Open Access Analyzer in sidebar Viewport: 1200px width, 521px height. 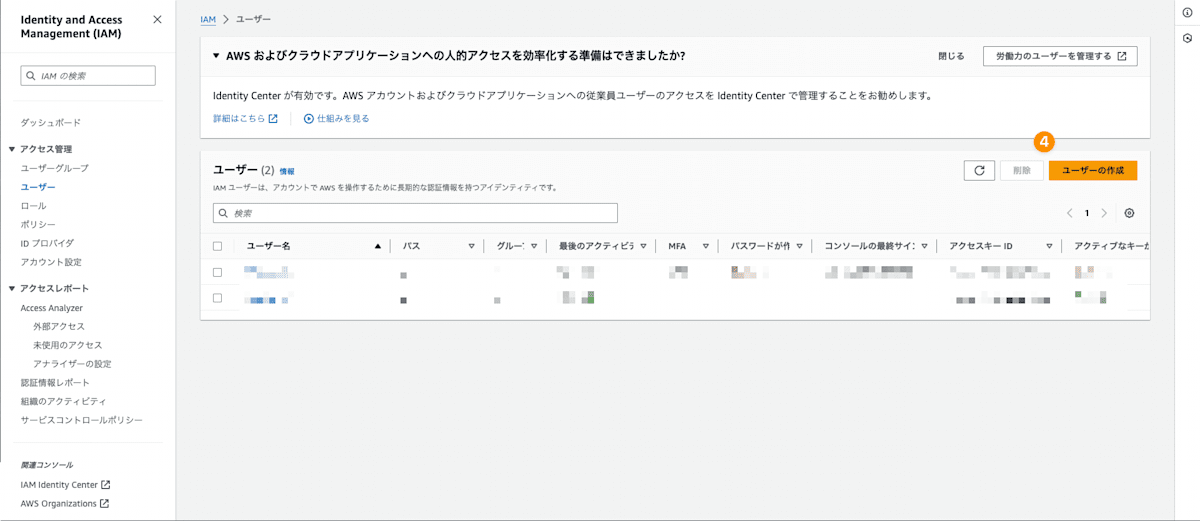point(52,308)
